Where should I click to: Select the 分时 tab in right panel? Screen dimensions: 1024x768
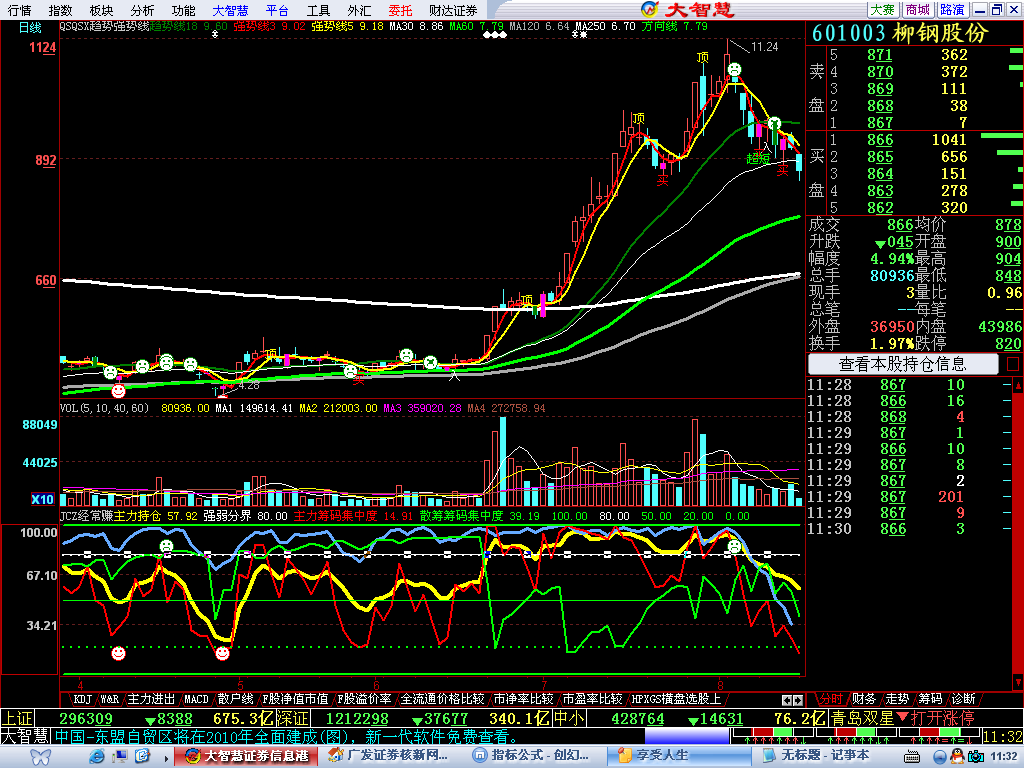point(831,699)
